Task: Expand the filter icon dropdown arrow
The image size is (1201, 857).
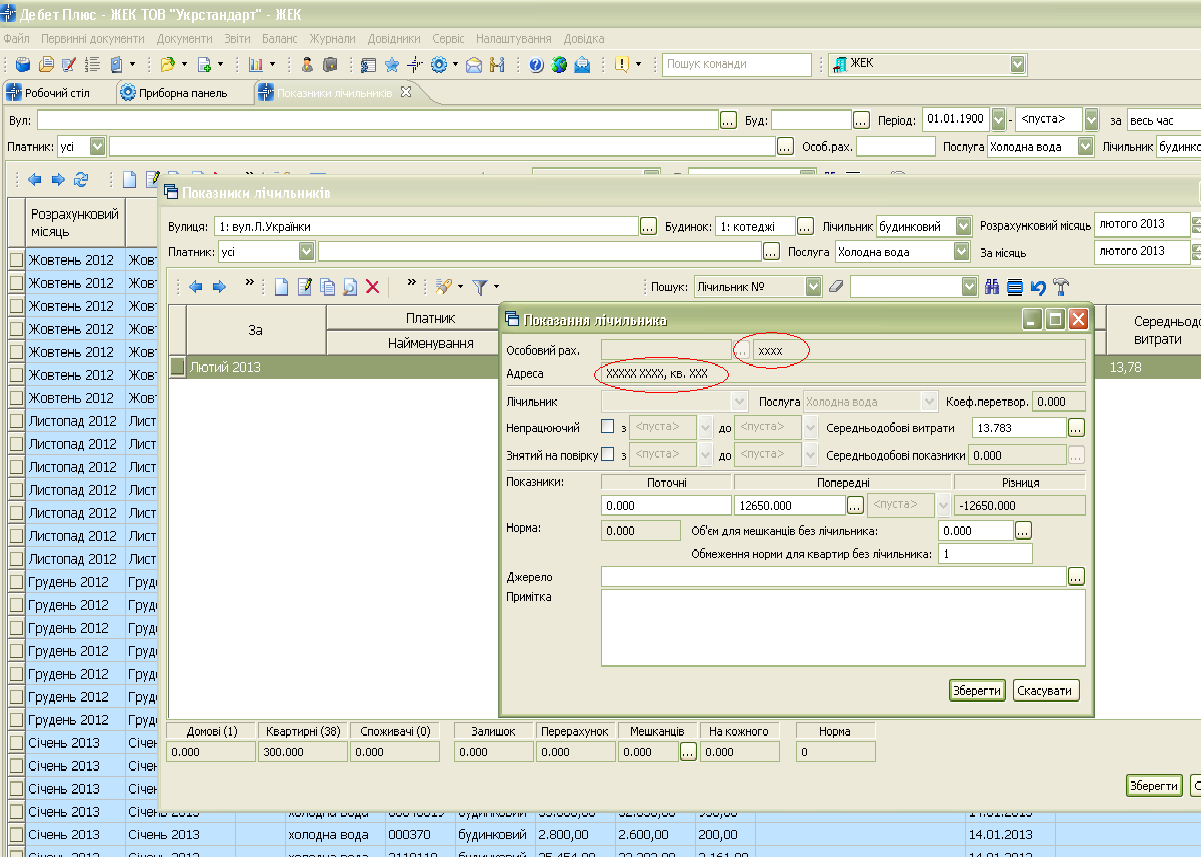Action: pos(496,287)
